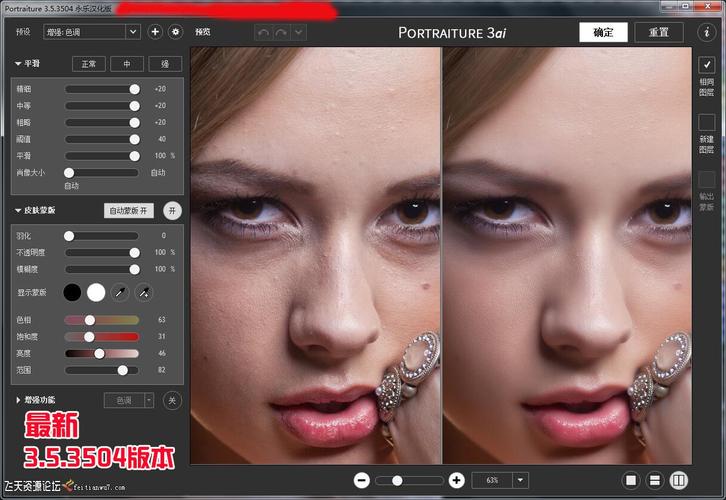Click the 羽化 feather slider handle

(x=69, y=236)
